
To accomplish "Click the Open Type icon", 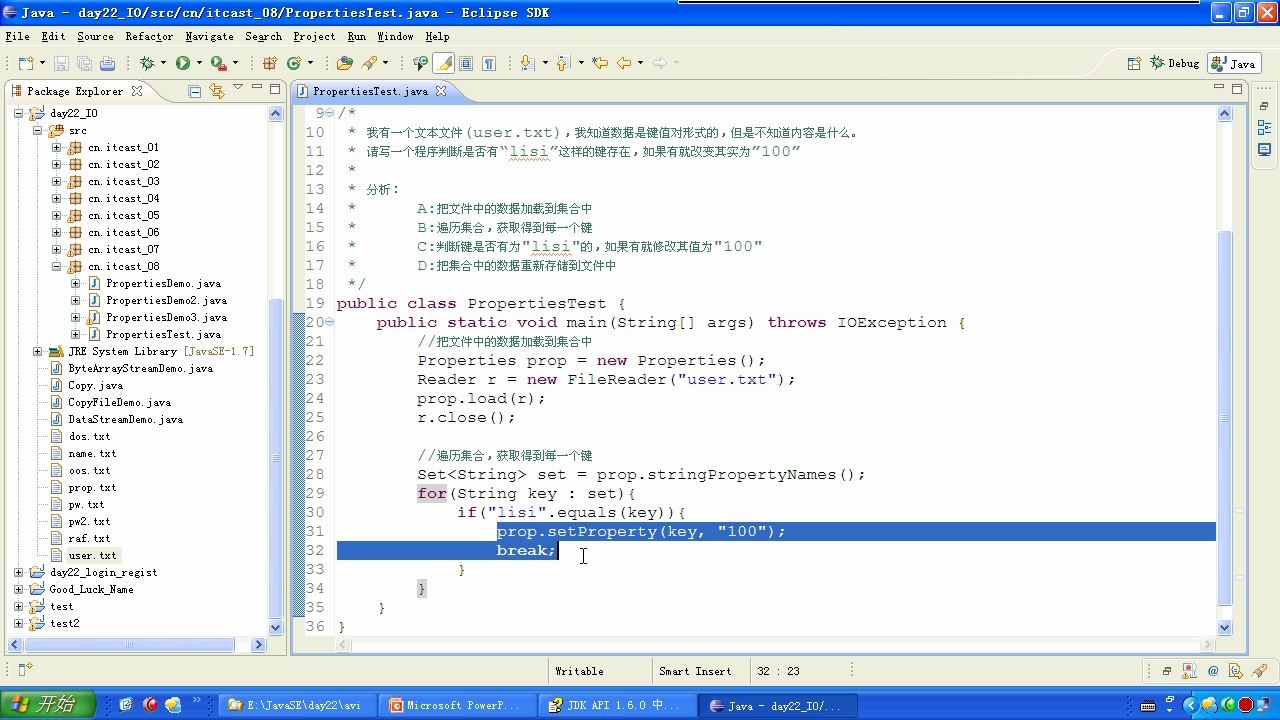I will (345, 63).
